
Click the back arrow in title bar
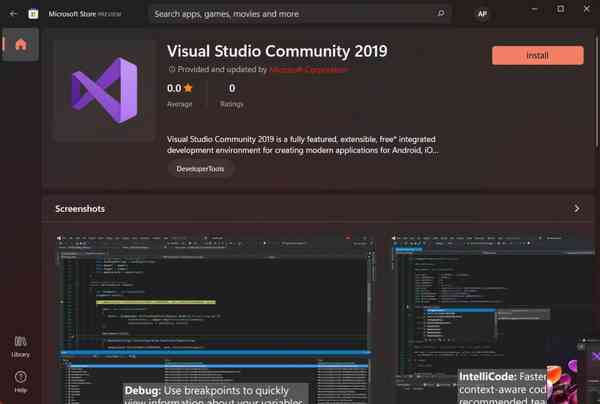coord(13,14)
